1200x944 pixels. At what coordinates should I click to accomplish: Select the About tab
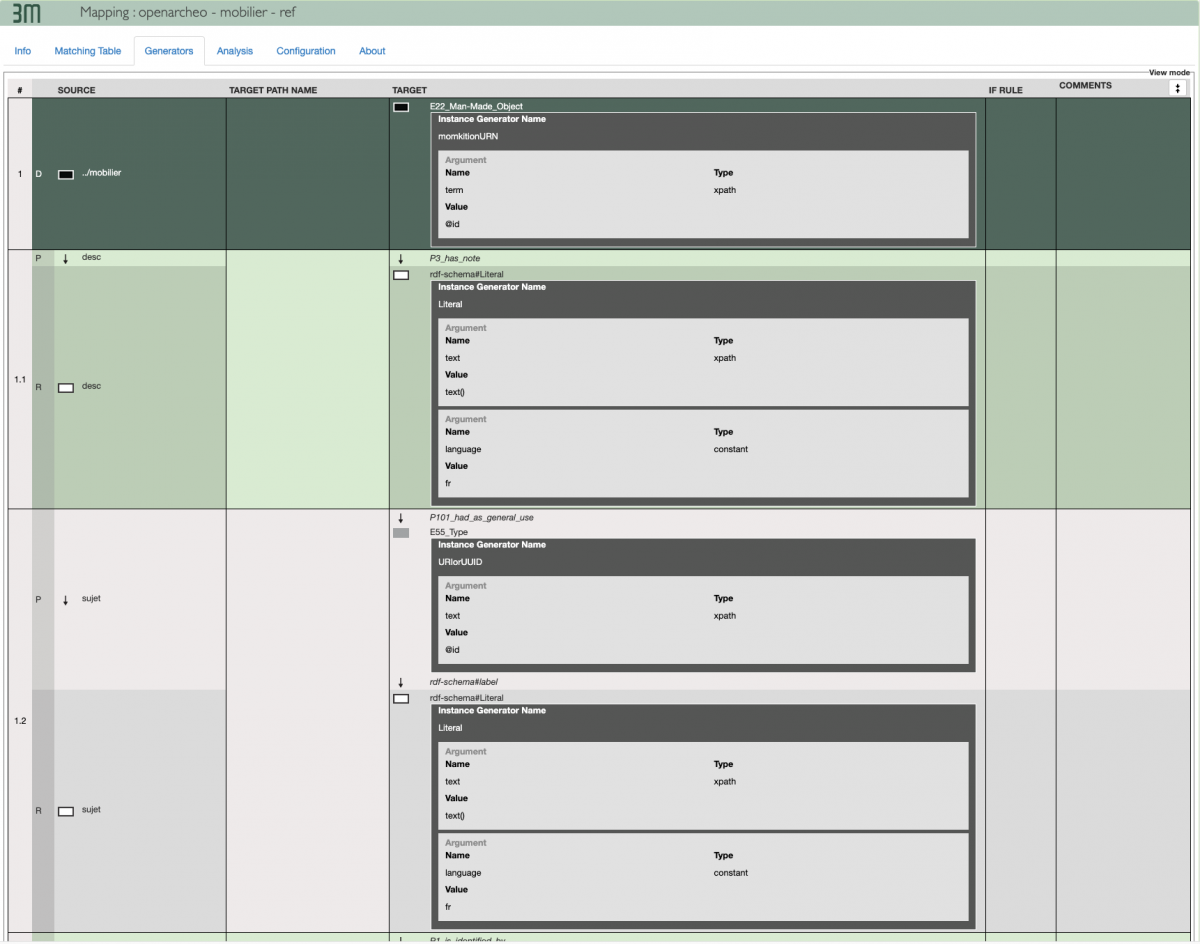pyautogui.click(x=372, y=51)
